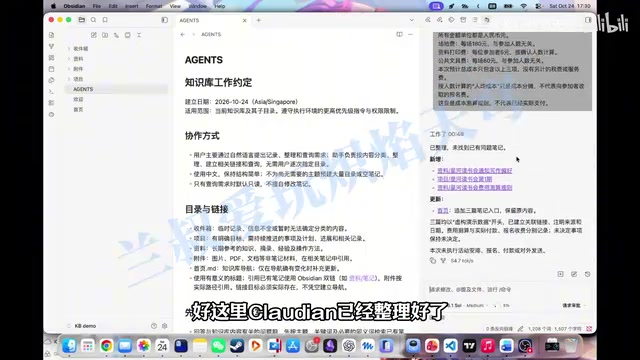Open the tab list dropdown chevron

[411, 20]
